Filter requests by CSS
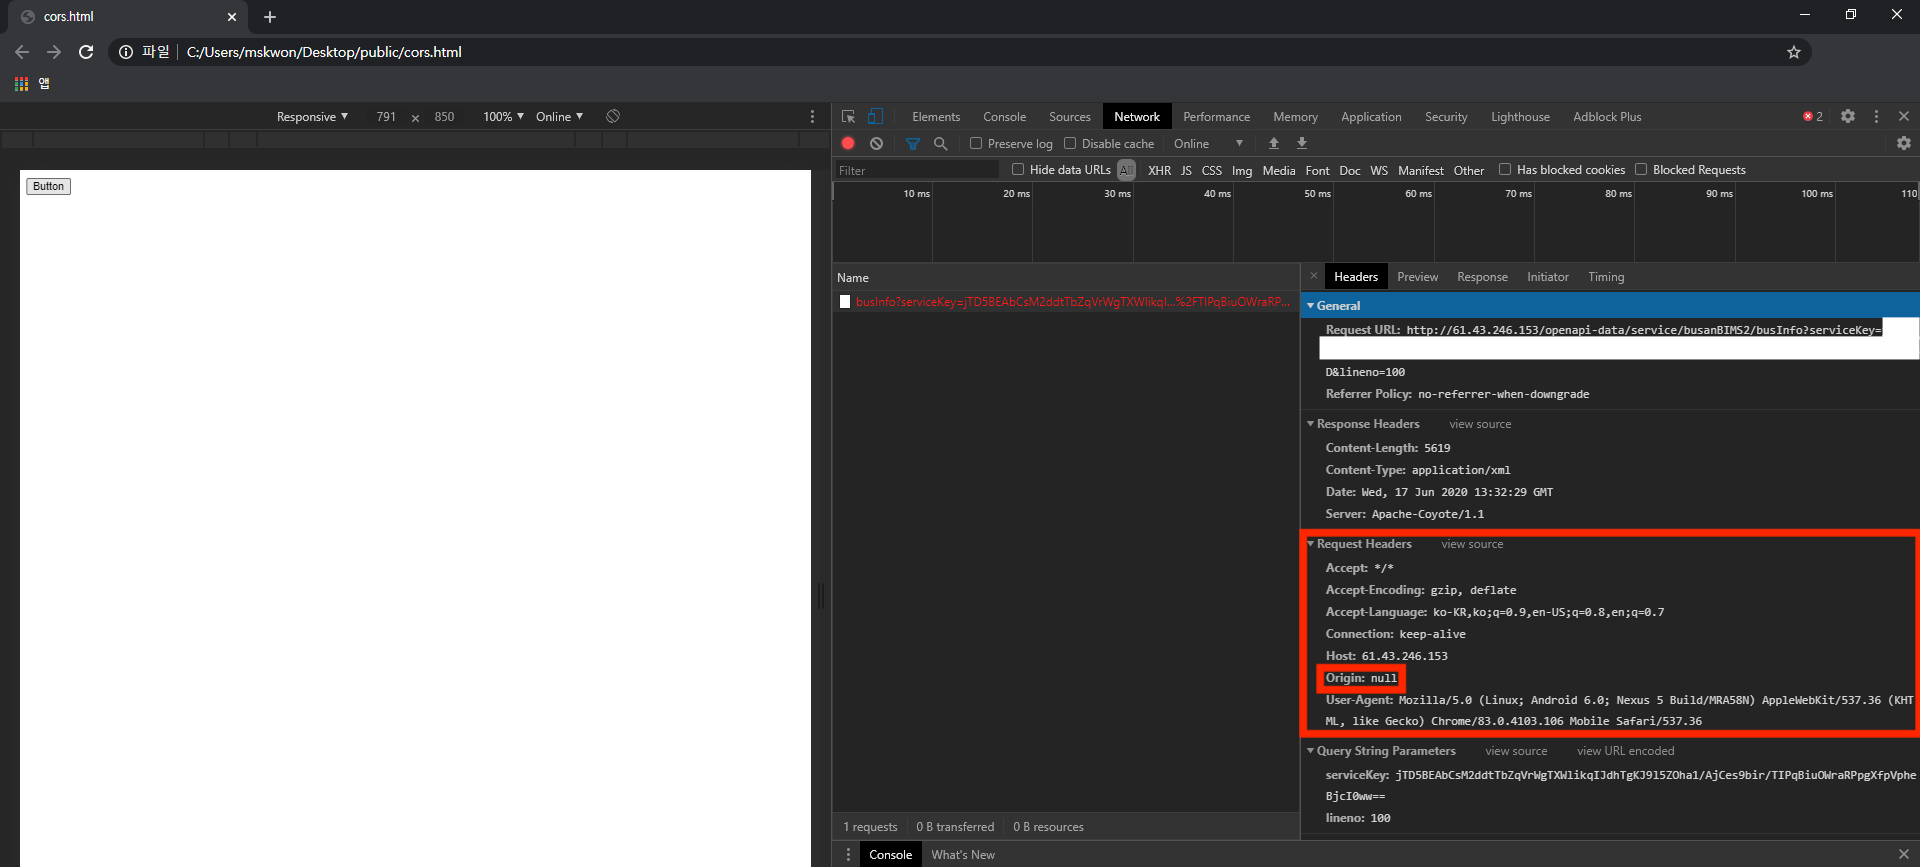Image resolution: width=1920 pixels, height=867 pixels. point(1211,170)
